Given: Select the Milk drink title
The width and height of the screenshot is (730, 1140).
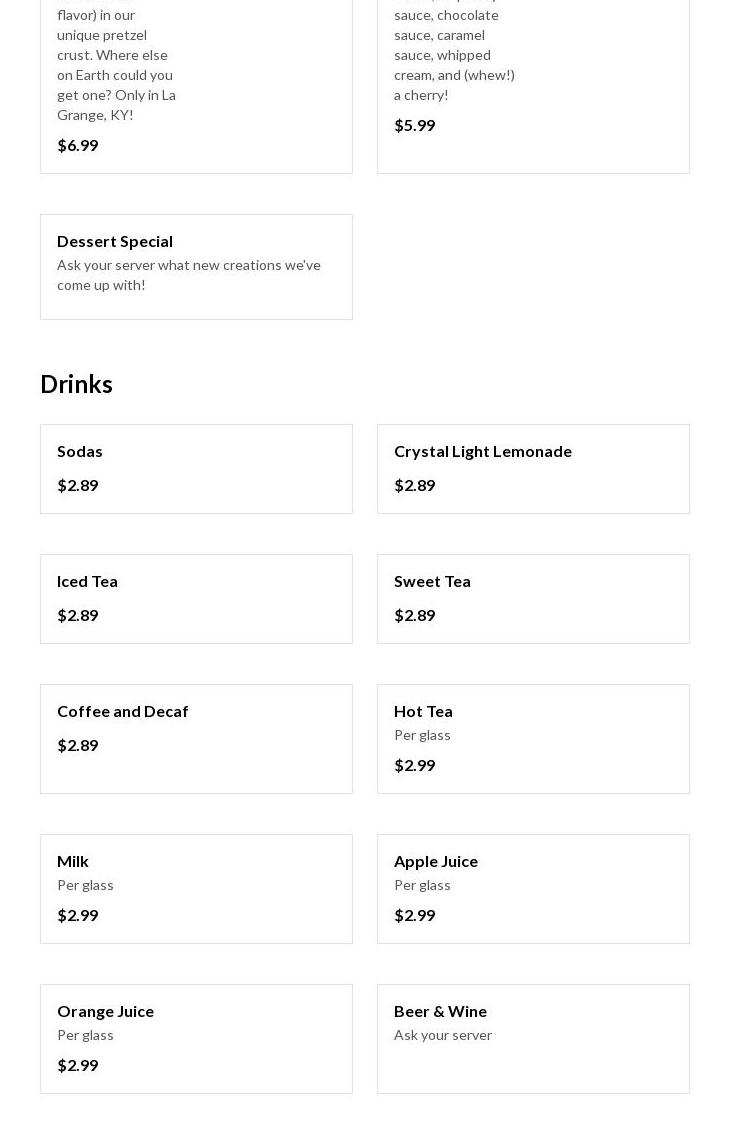Looking at the screenshot, I should (x=73, y=861).
